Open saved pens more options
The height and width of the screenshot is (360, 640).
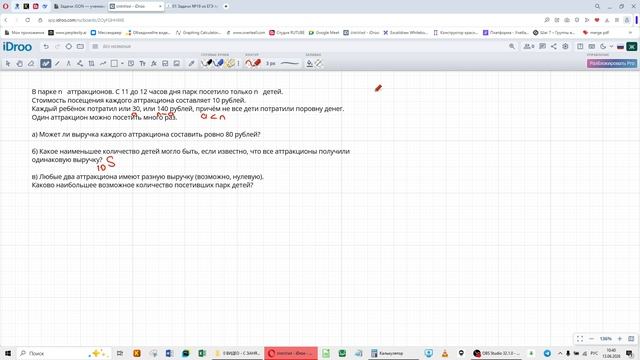(238, 63)
